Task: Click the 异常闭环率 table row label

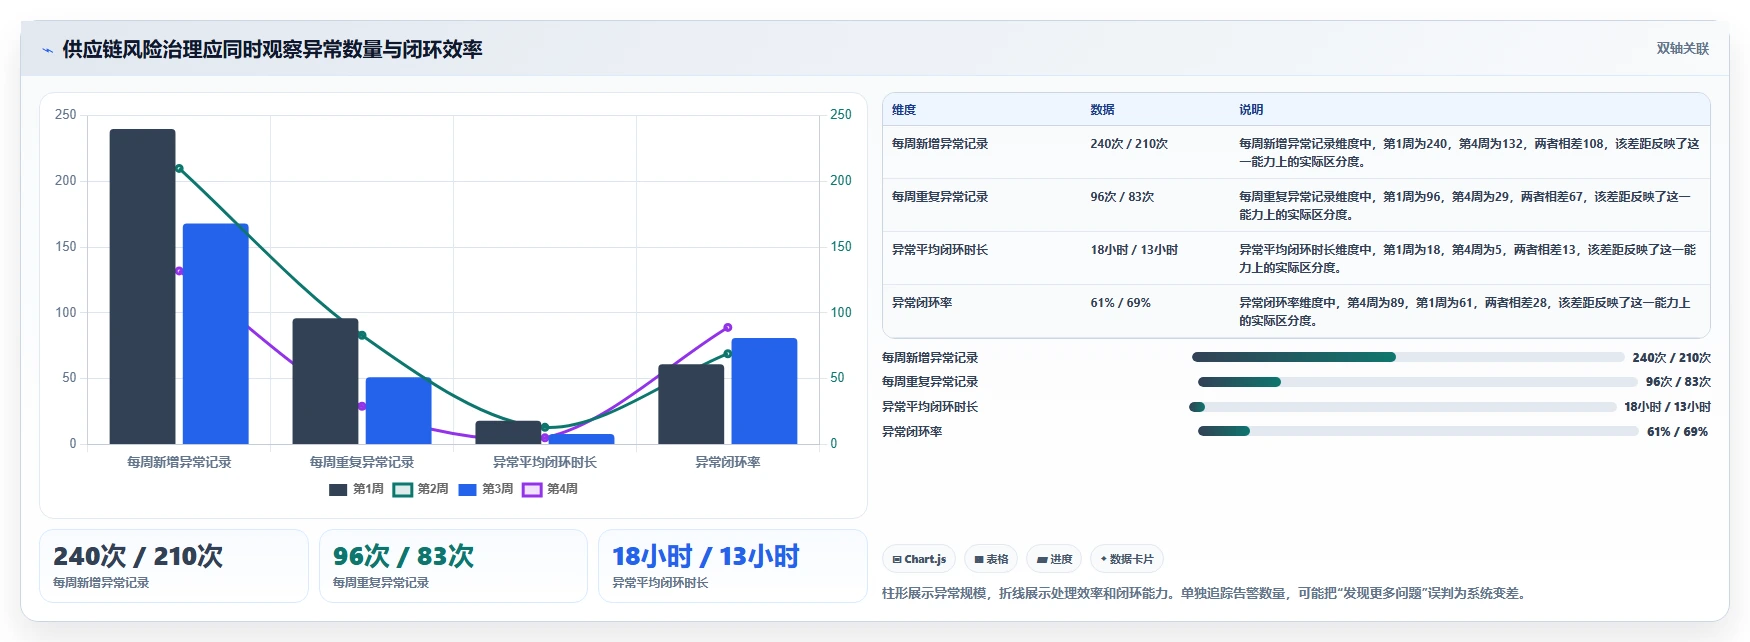Action: point(922,303)
